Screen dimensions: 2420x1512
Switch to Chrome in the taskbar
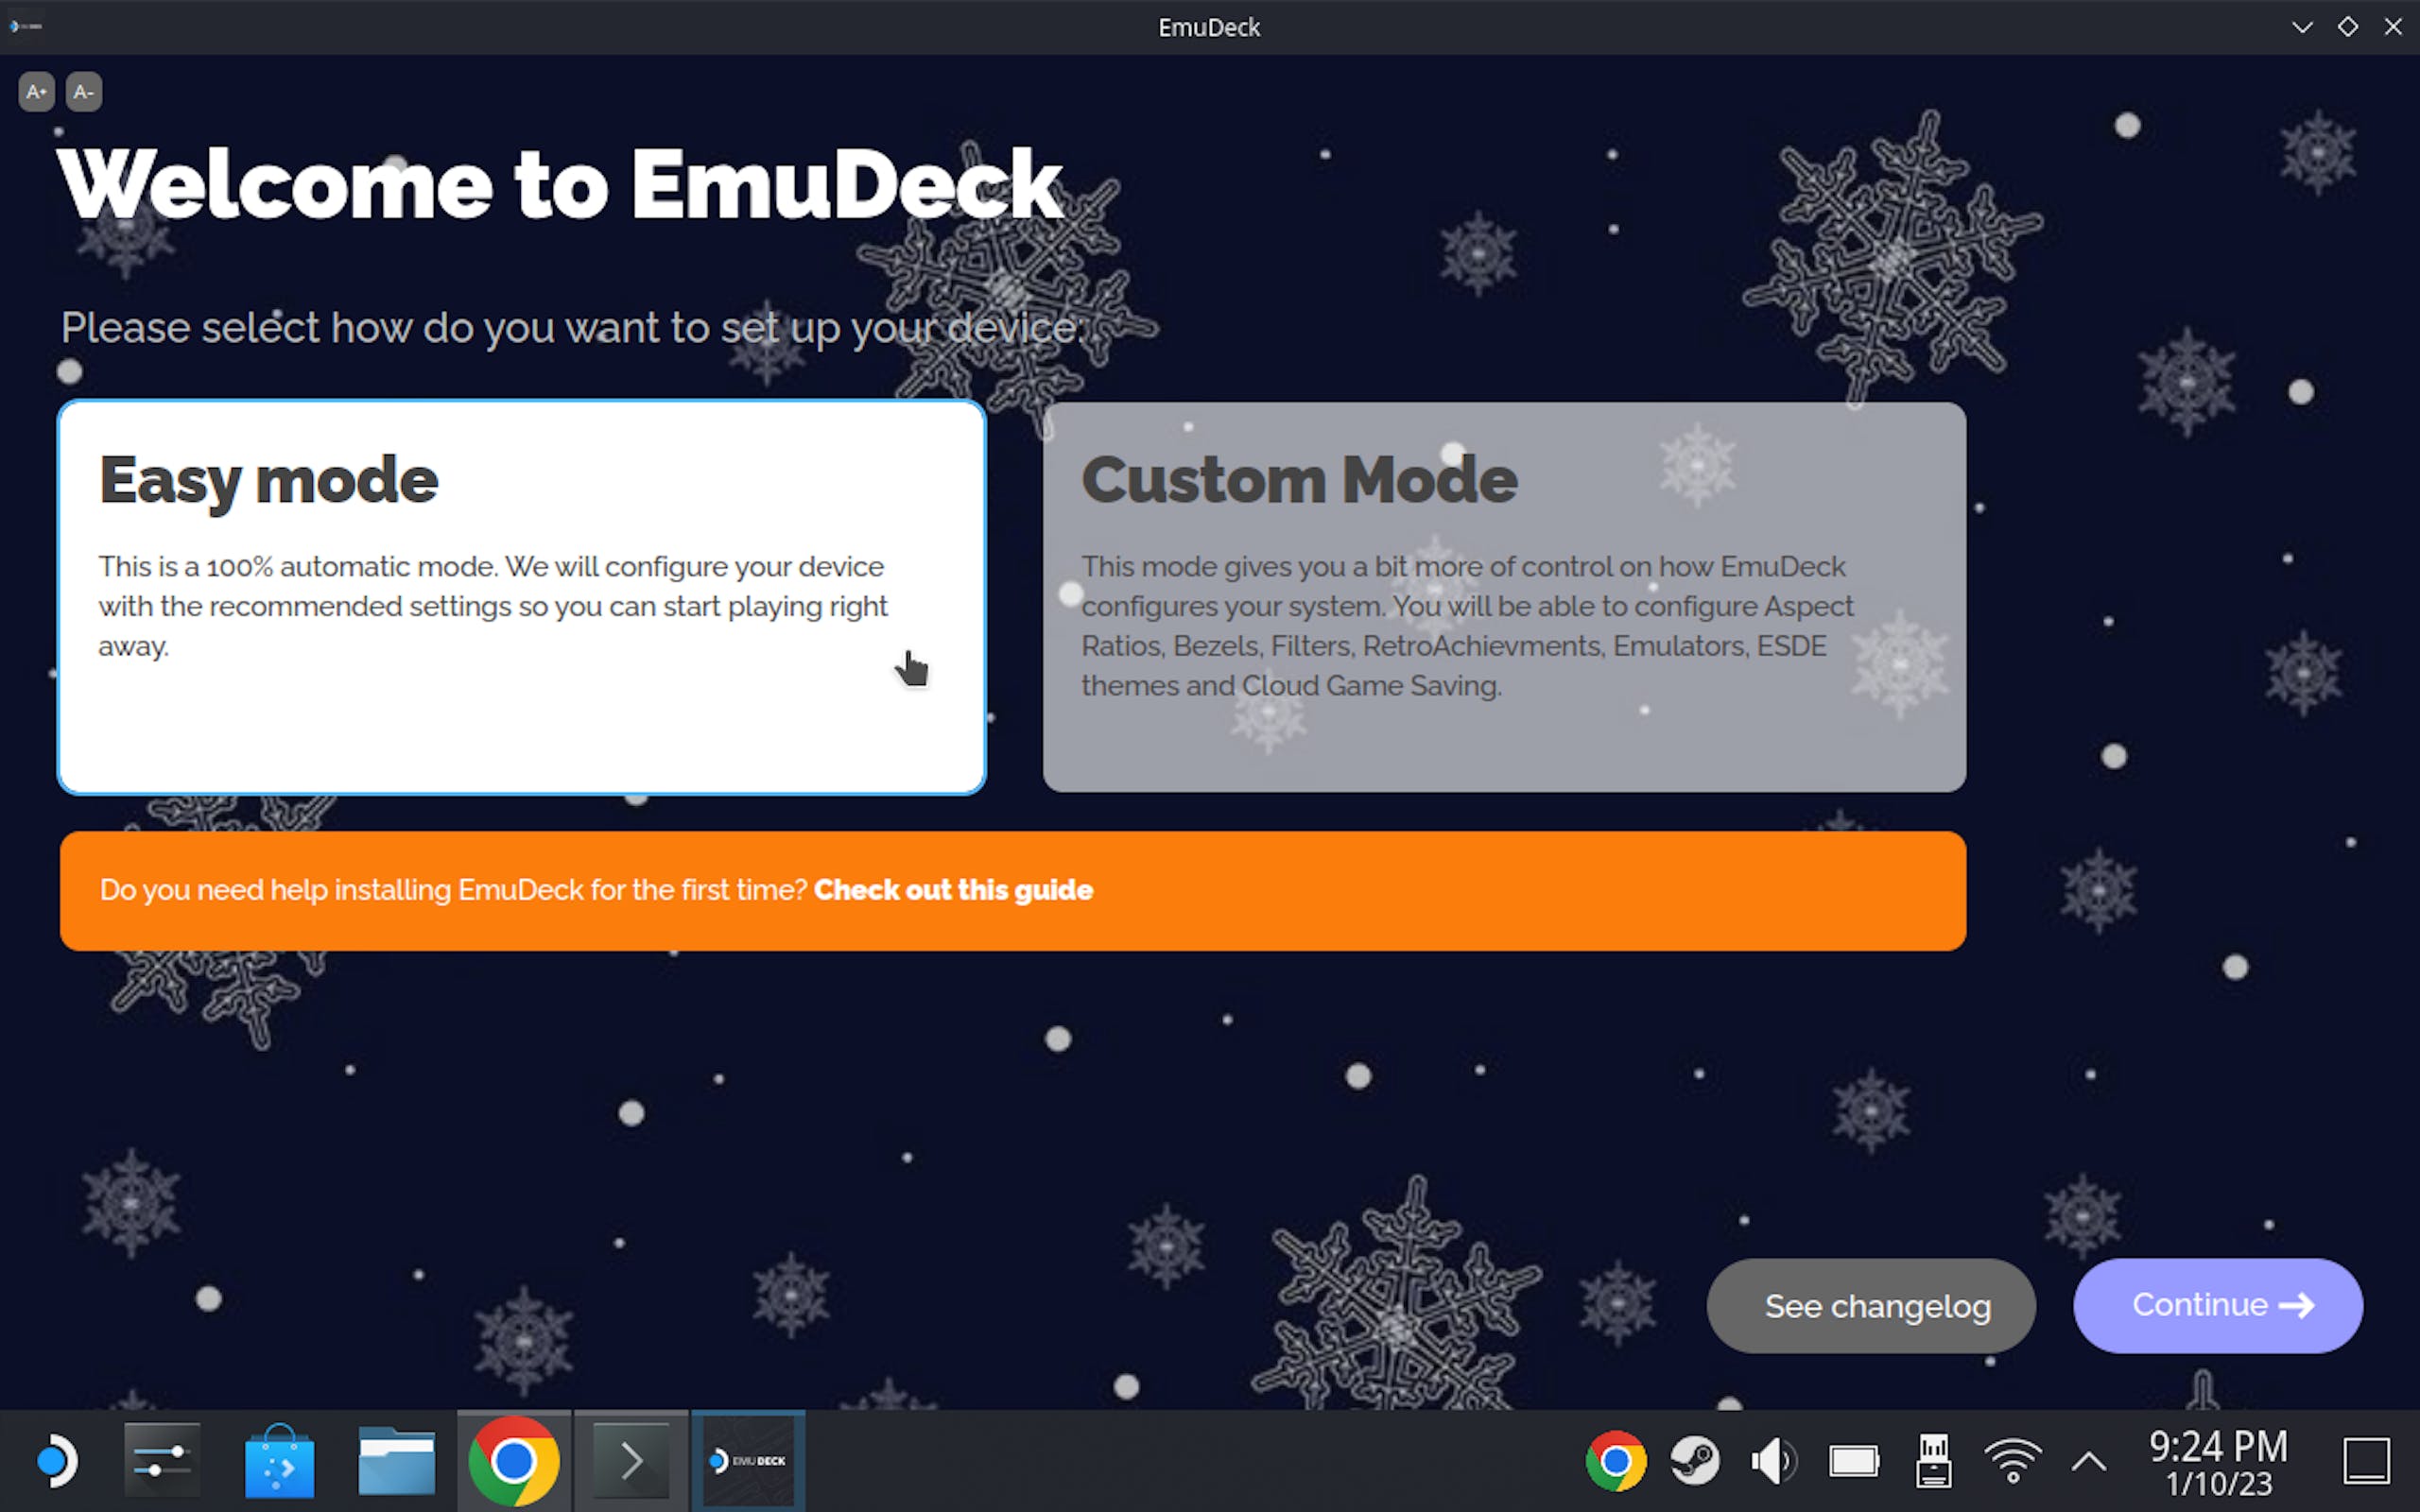click(514, 1461)
